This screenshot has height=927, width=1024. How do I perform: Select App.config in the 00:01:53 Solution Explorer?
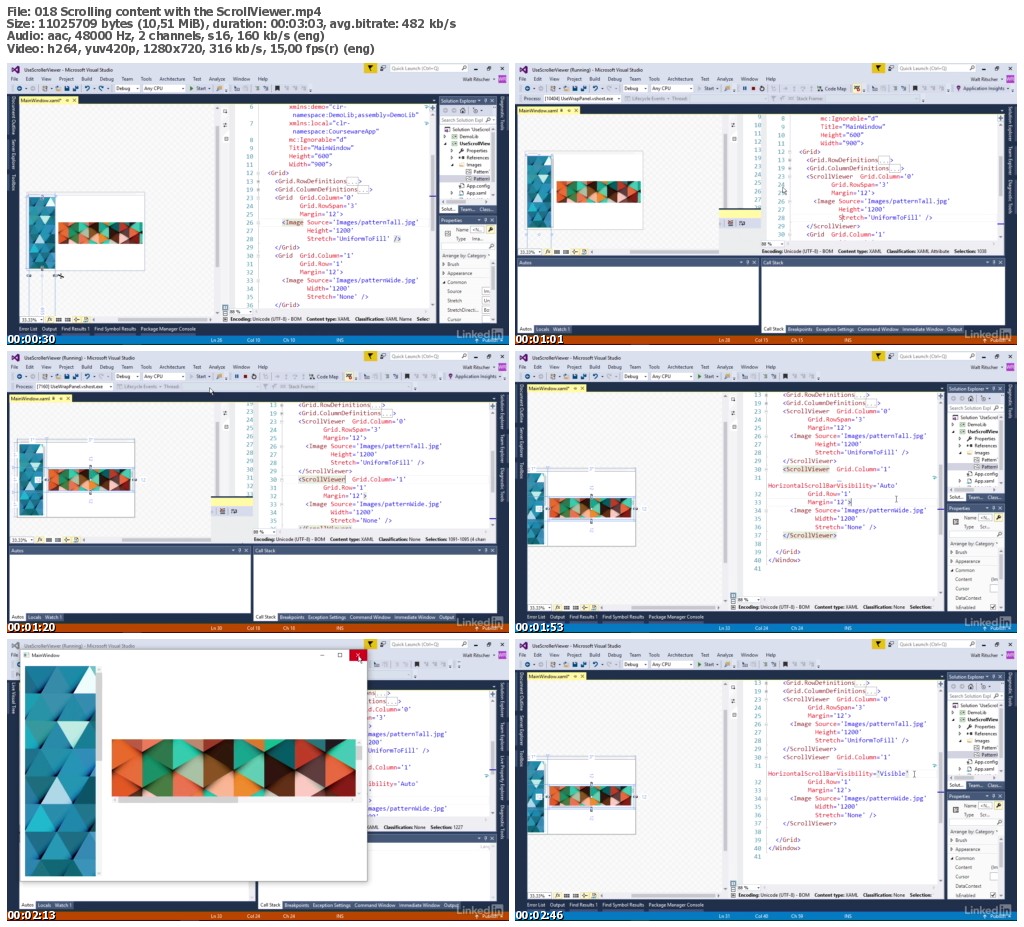coord(984,474)
